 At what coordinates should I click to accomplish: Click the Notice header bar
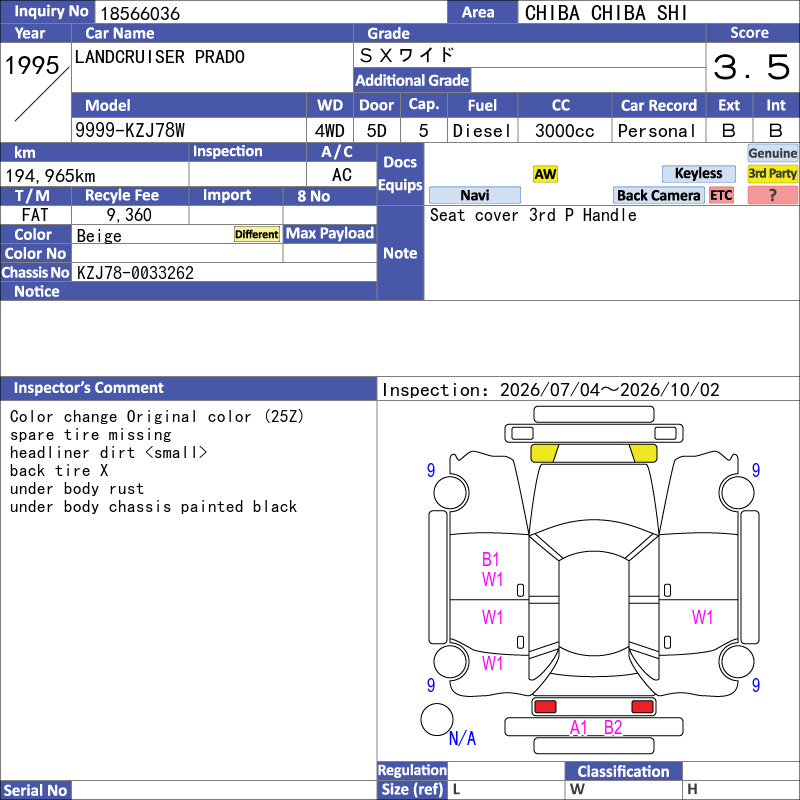coord(188,291)
